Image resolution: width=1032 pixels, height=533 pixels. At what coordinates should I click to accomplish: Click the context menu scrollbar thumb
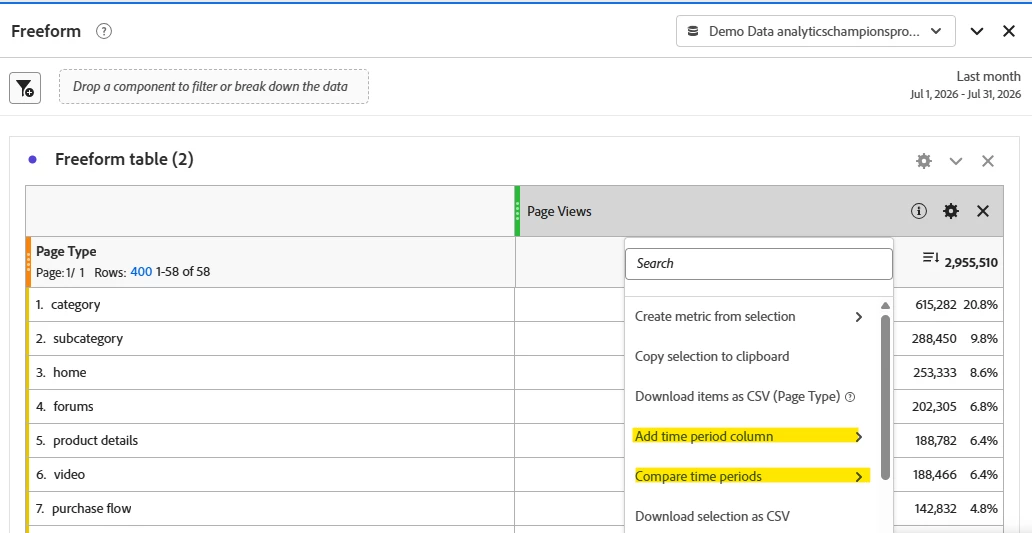point(885,397)
